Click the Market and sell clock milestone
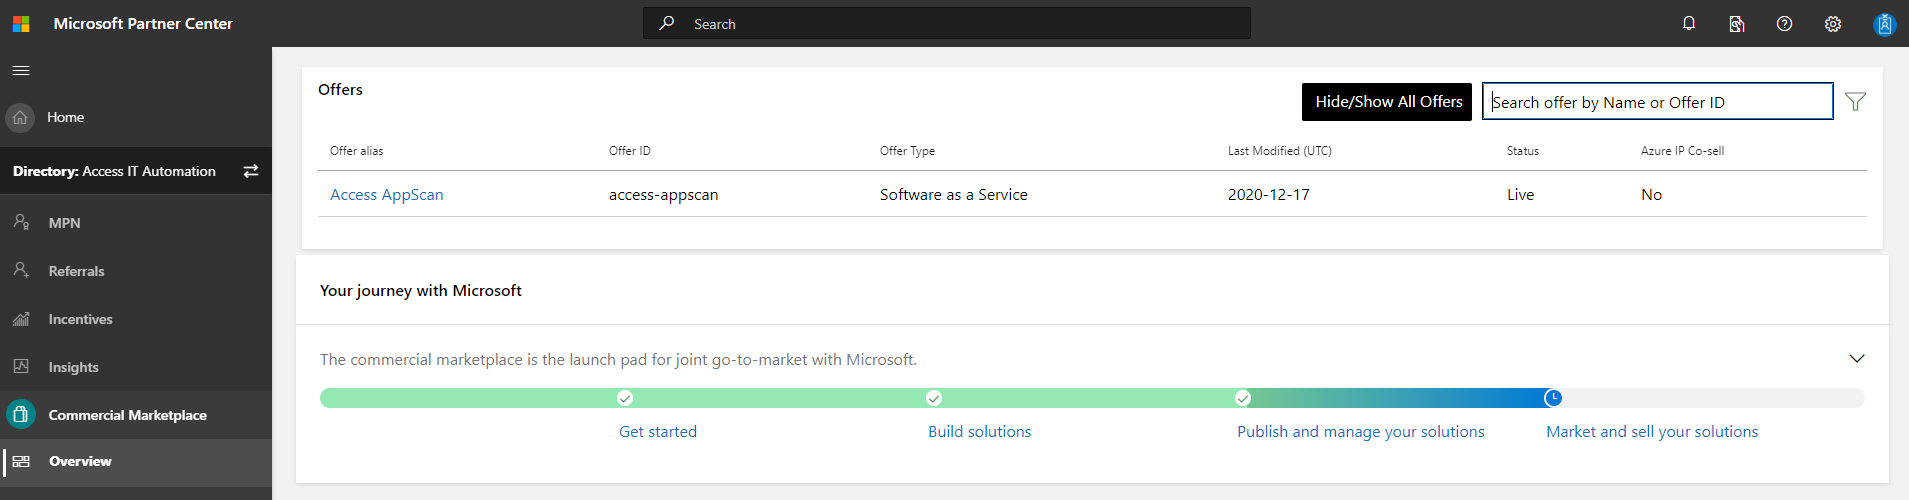Screen dimensions: 1909x500 coord(1553,398)
